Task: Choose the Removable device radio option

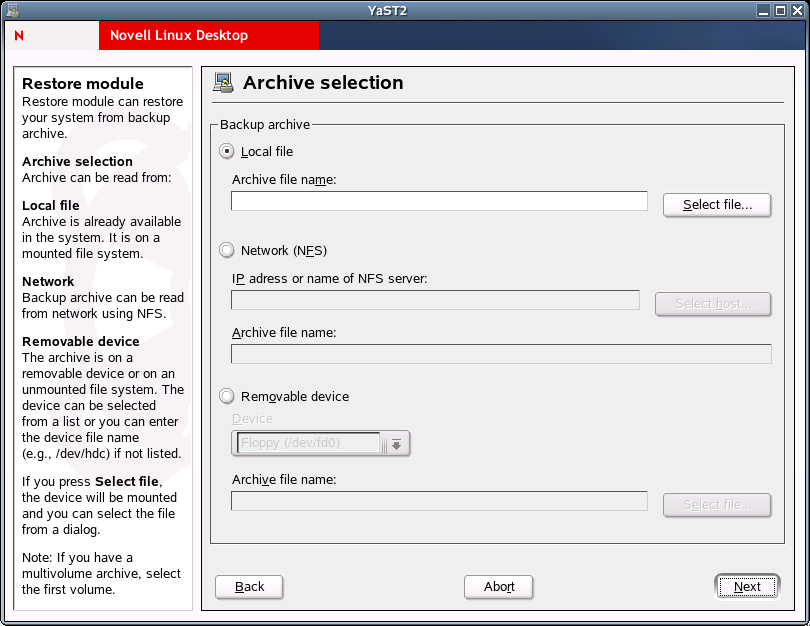Action: 226,396
